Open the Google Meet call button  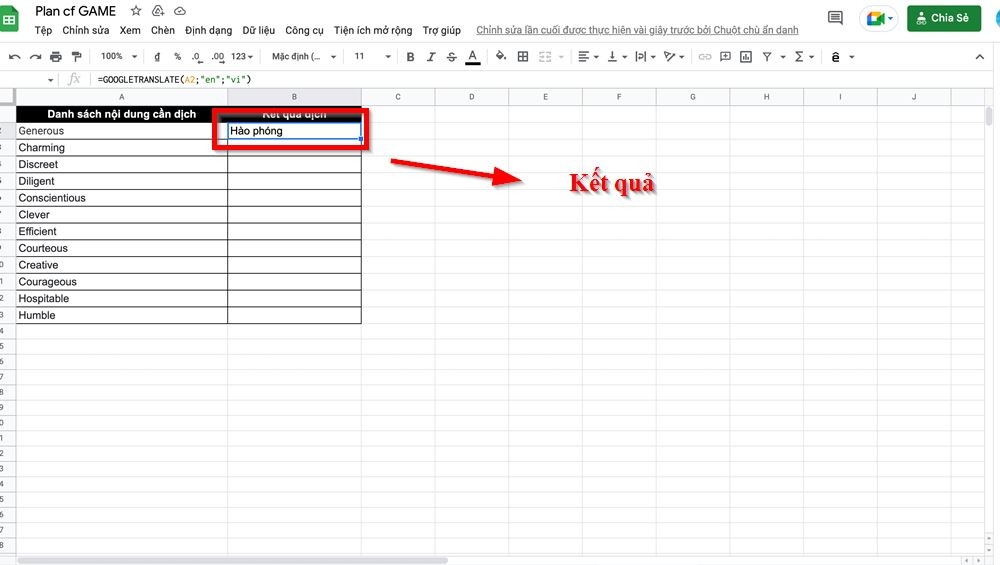pos(879,18)
